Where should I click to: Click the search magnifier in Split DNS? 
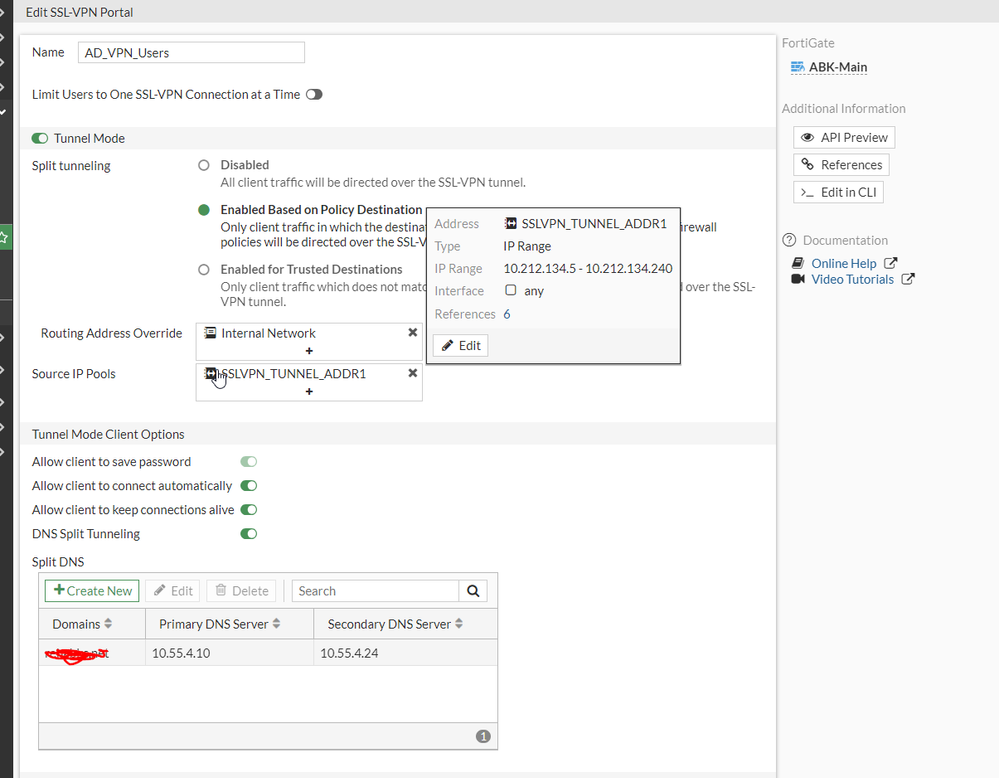click(x=473, y=591)
